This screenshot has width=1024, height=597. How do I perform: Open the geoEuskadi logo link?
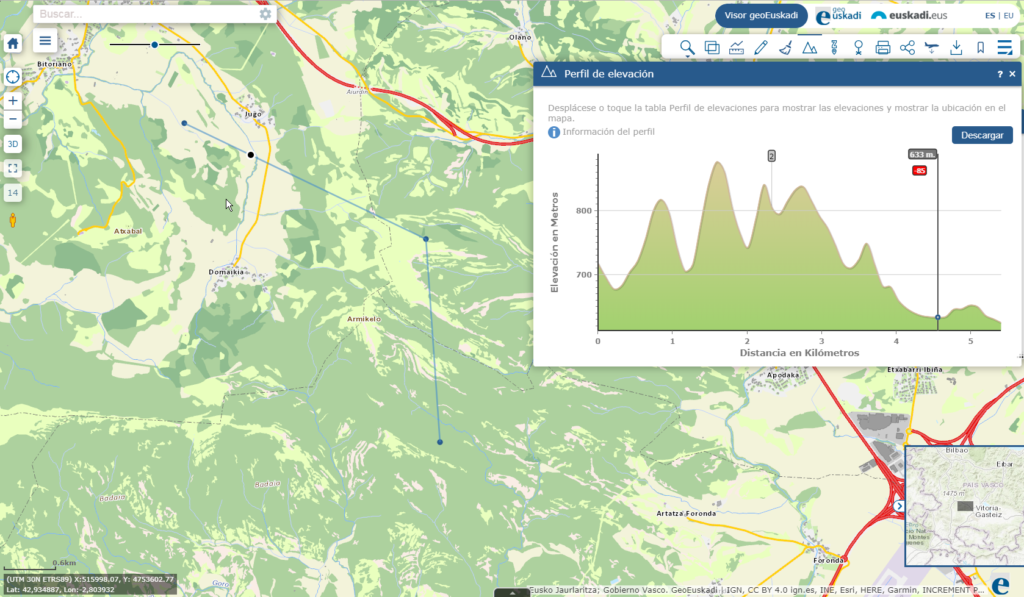click(839, 16)
